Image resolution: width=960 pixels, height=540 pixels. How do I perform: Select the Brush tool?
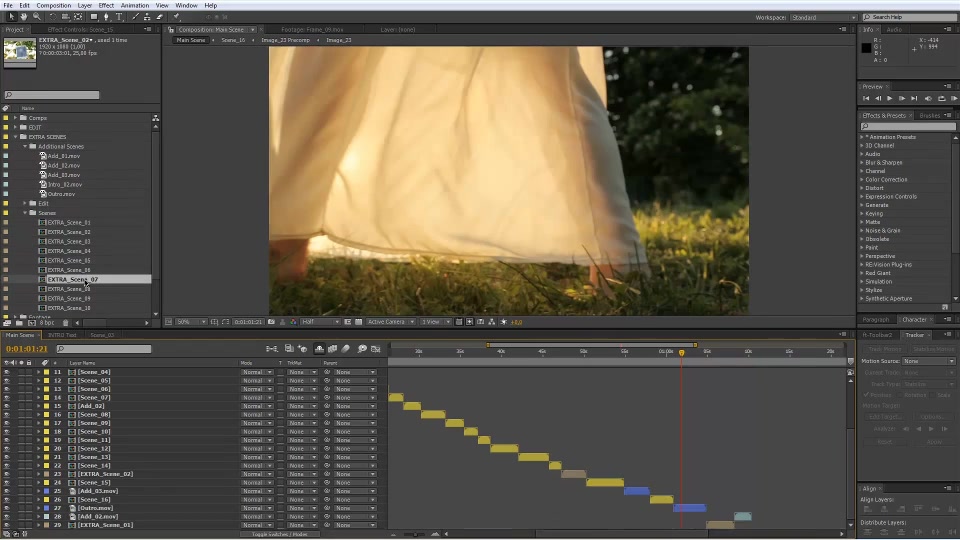(x=135, y=17)
